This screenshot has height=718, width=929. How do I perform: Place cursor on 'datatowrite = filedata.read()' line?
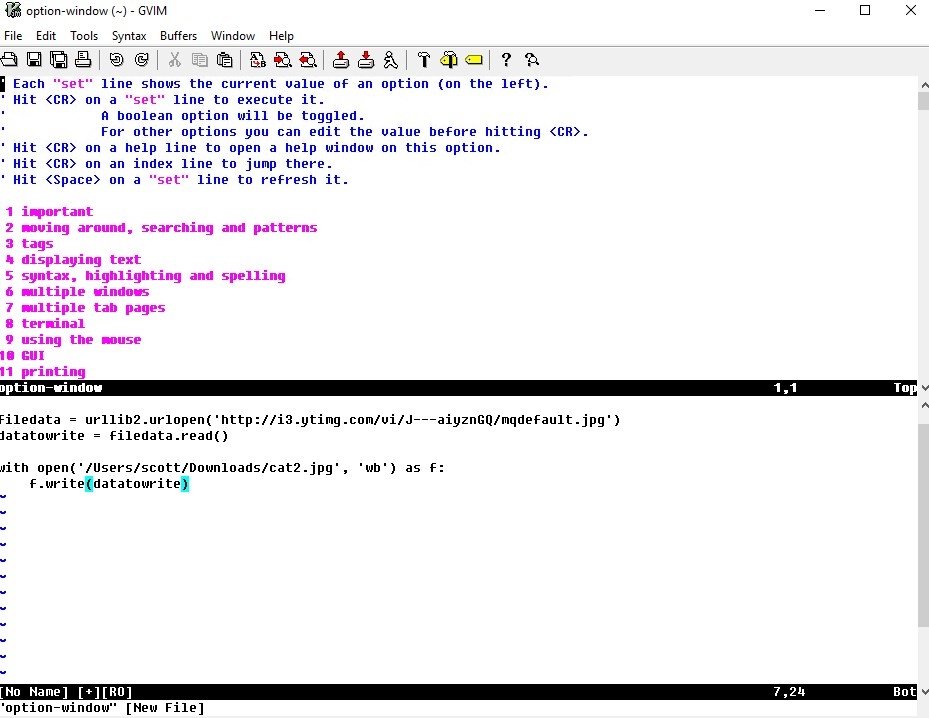point(114,435)
